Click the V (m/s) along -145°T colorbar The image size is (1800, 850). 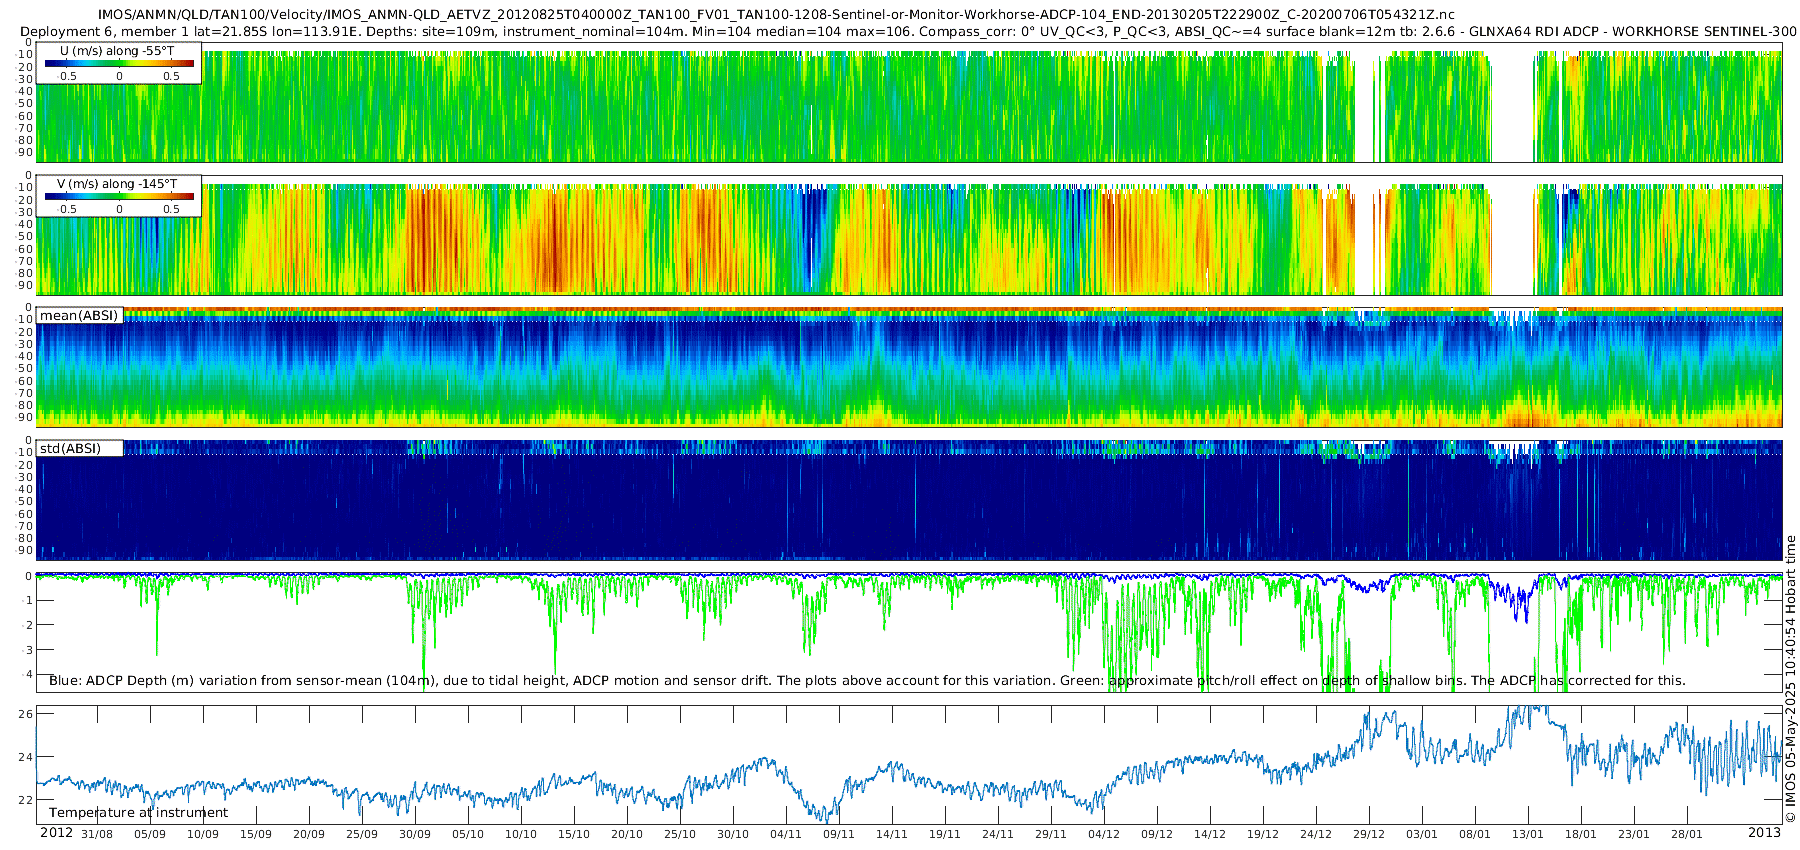tap(119, 197)
